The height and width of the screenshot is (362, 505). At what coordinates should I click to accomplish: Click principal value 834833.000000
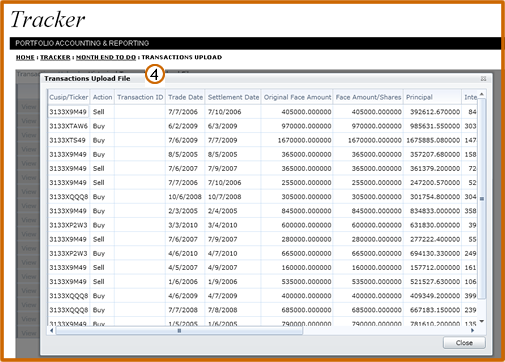(435, 211)
